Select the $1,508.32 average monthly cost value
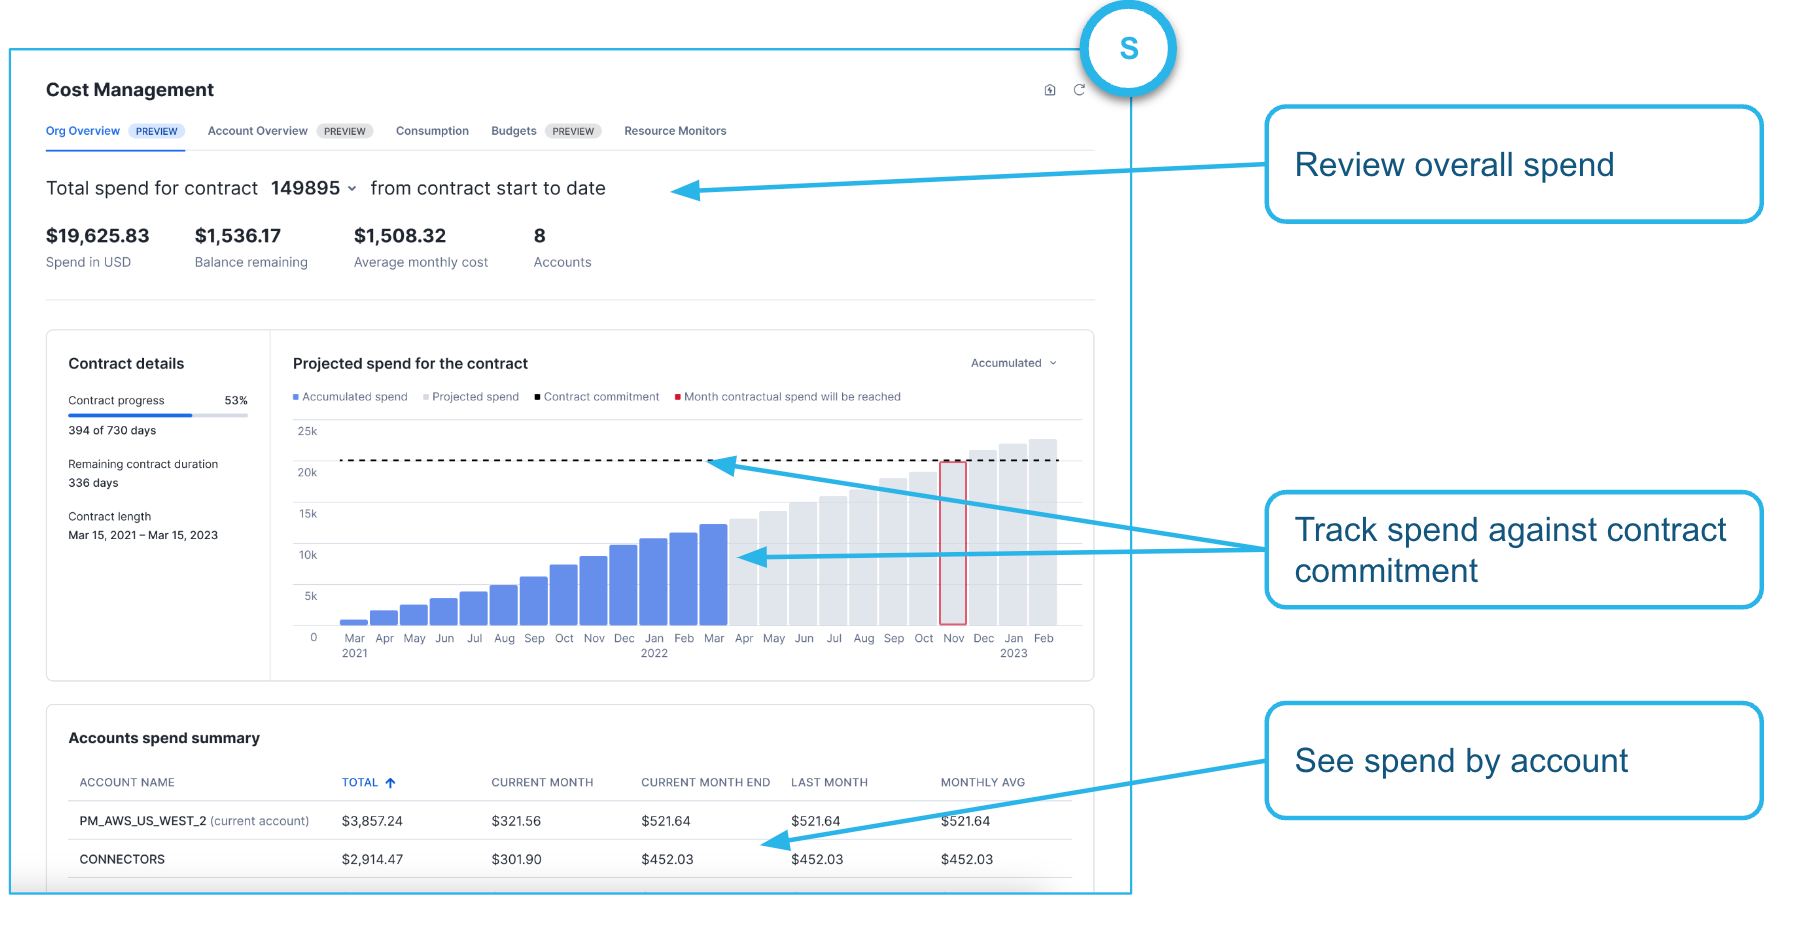Image resolution: width=1816 pixels, height=940 pixels. (x=400, y=236)
